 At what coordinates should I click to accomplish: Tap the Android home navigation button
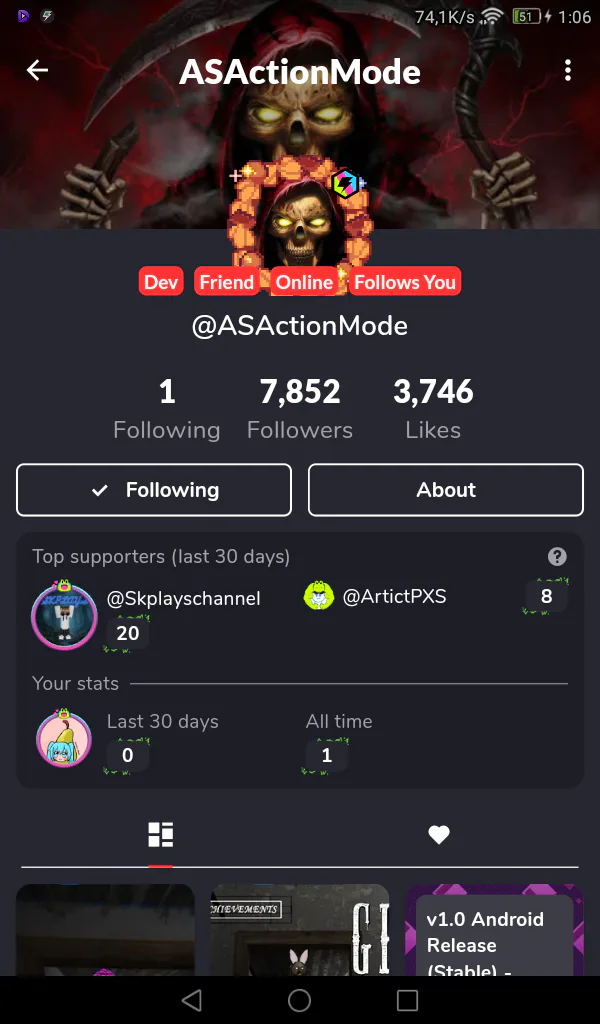(x=300, y=1000)
